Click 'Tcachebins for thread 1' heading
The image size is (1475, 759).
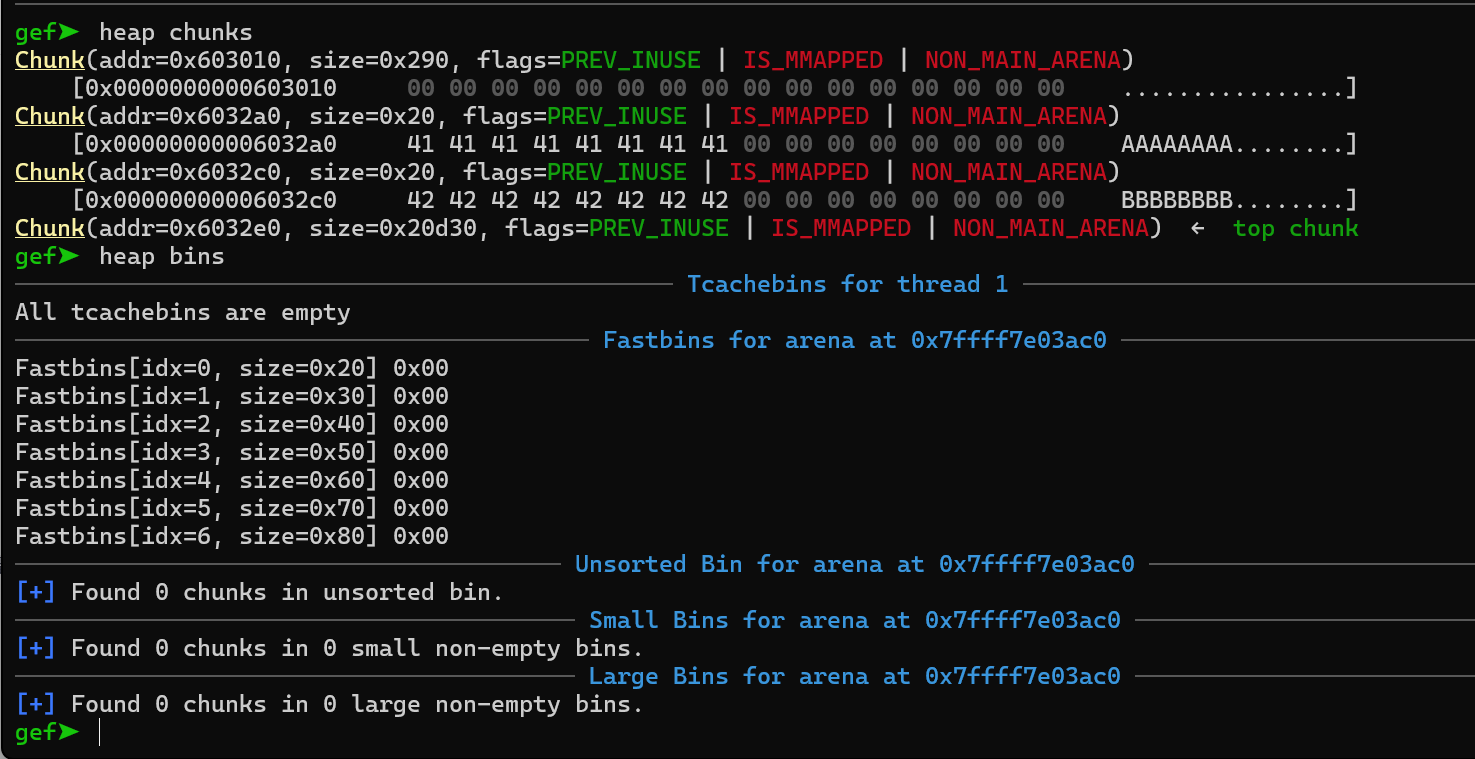[847, 284]
